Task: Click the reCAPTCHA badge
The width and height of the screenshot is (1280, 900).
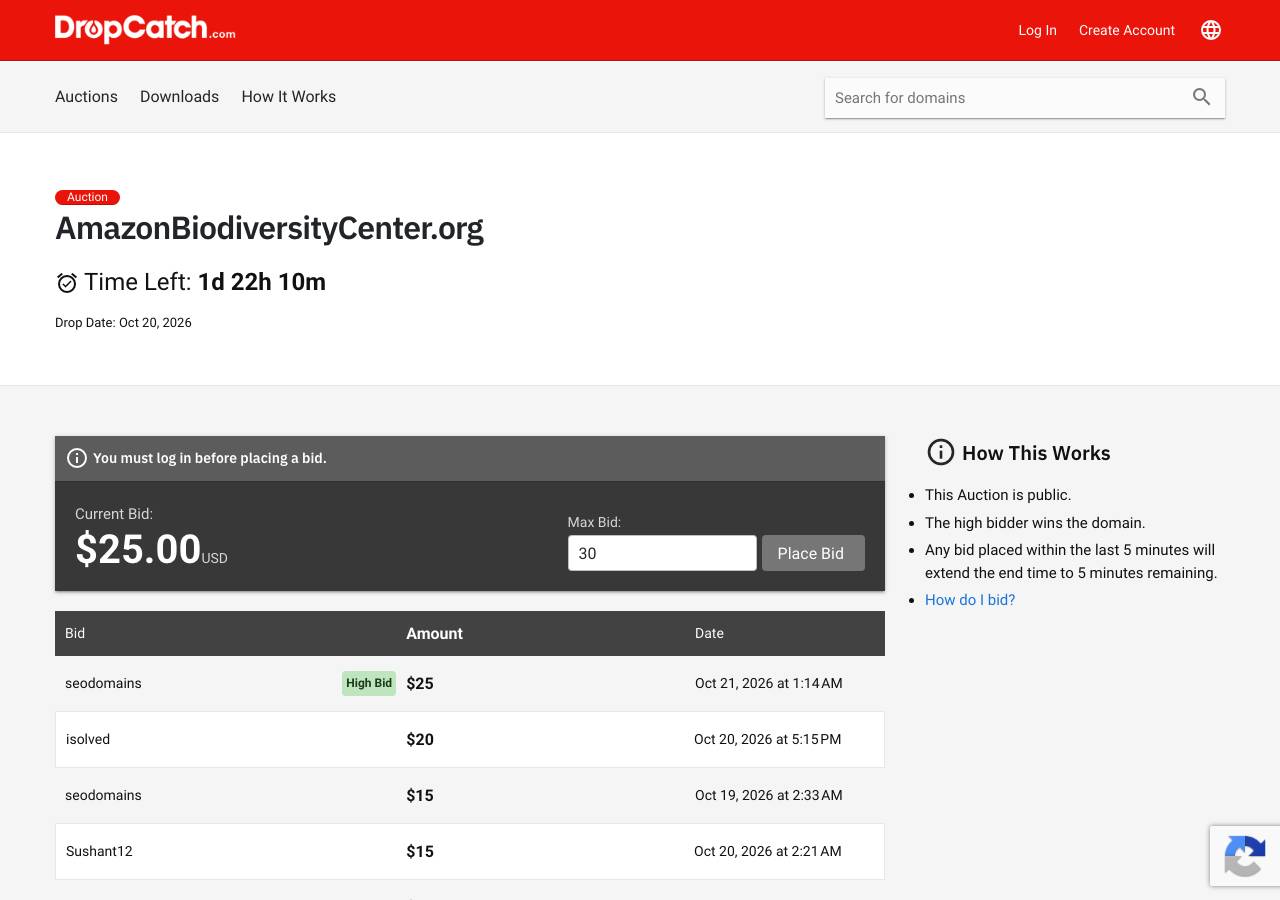Action: pyautogui.click(x=1245, y=856)
